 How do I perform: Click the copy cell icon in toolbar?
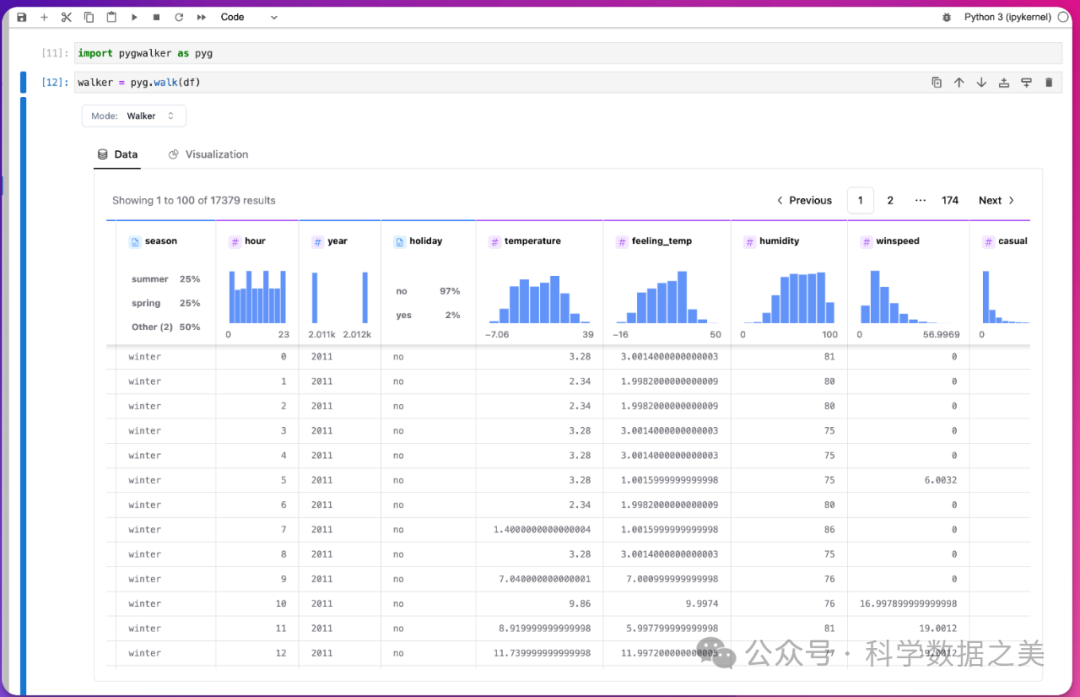click(89, 17)
